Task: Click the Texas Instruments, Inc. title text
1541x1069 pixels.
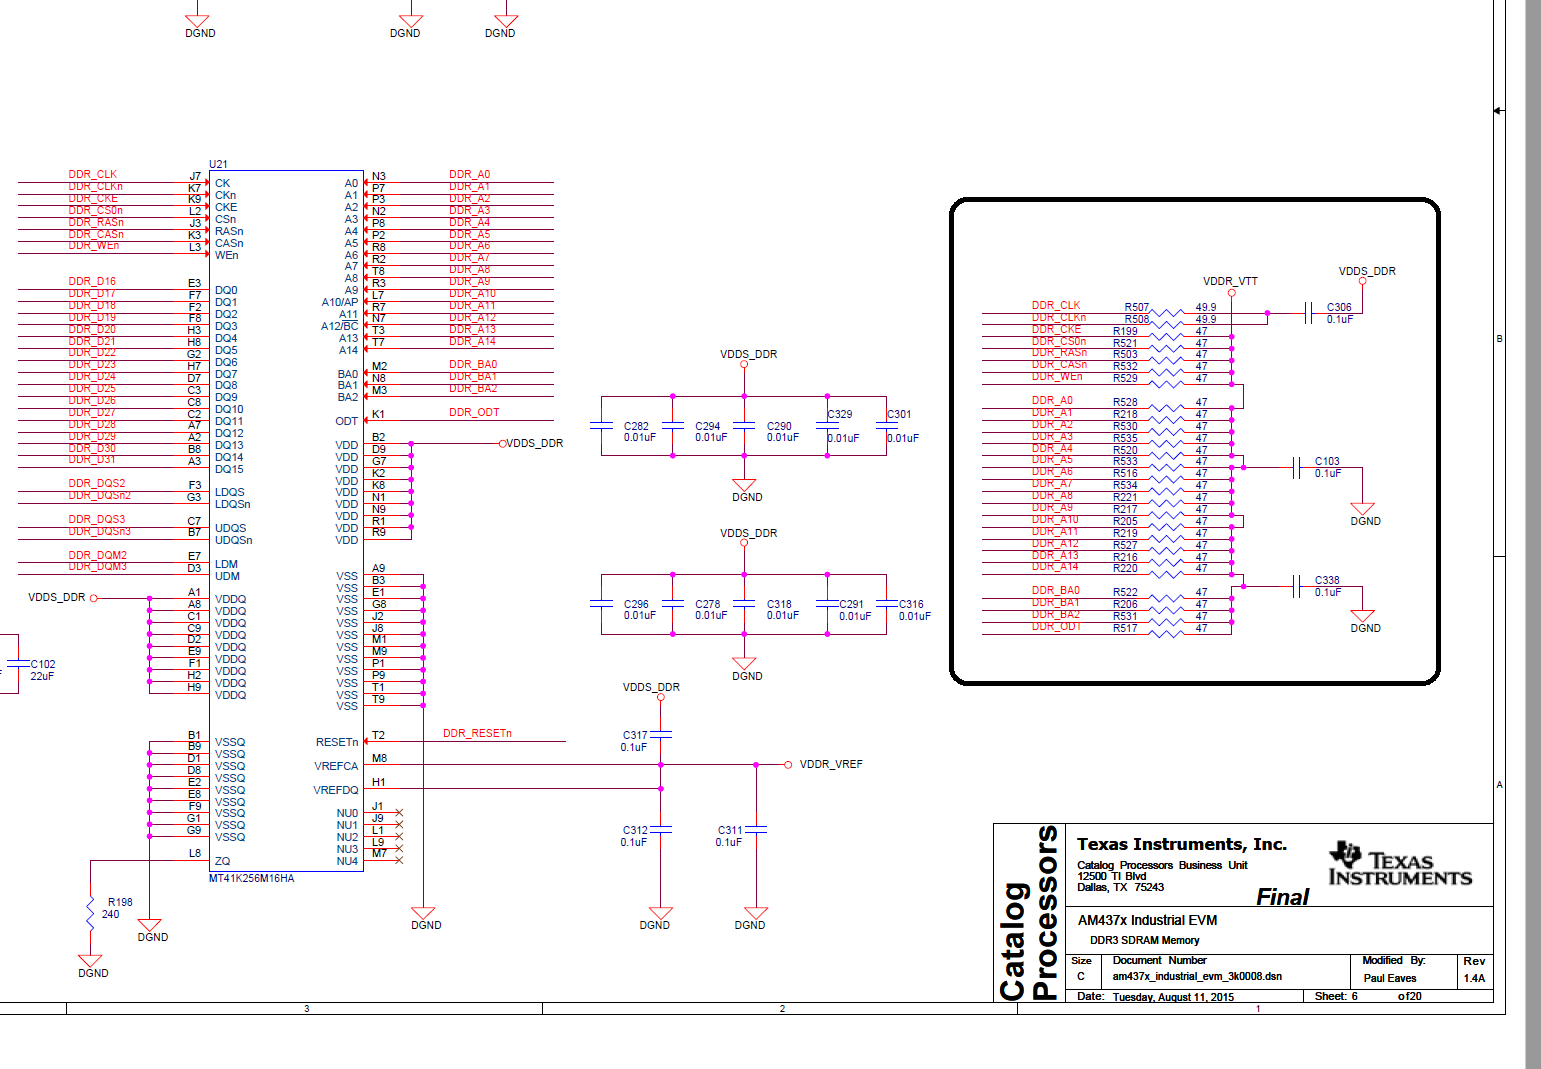Action: (x=1182, y=844)
